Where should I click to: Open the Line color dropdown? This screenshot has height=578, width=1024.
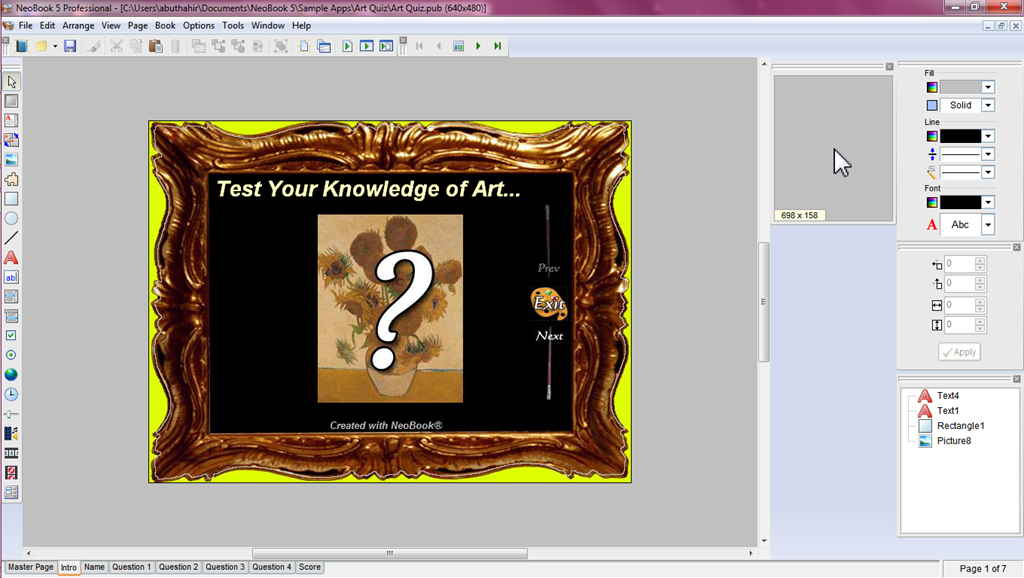coord(988,136)
